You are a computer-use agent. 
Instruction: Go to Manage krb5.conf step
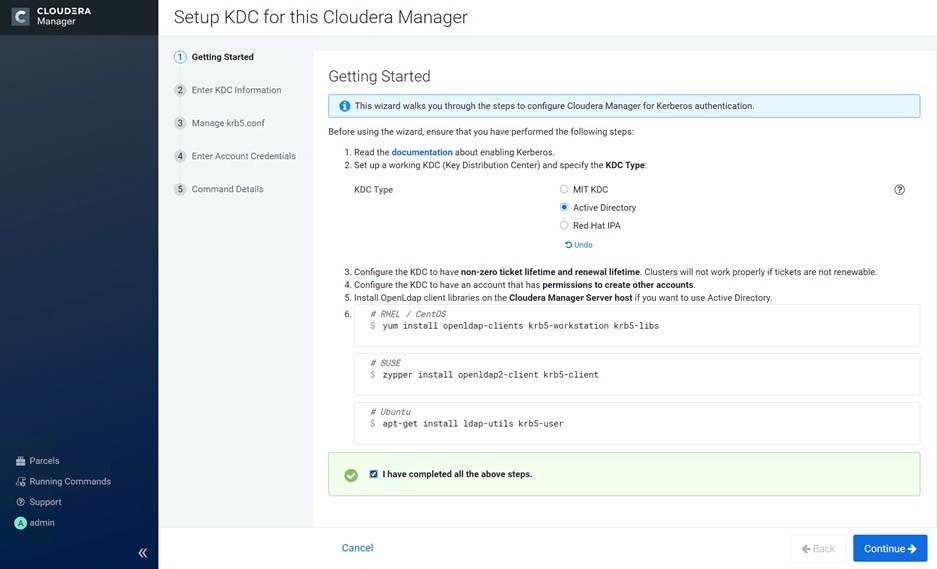point(228,123)
